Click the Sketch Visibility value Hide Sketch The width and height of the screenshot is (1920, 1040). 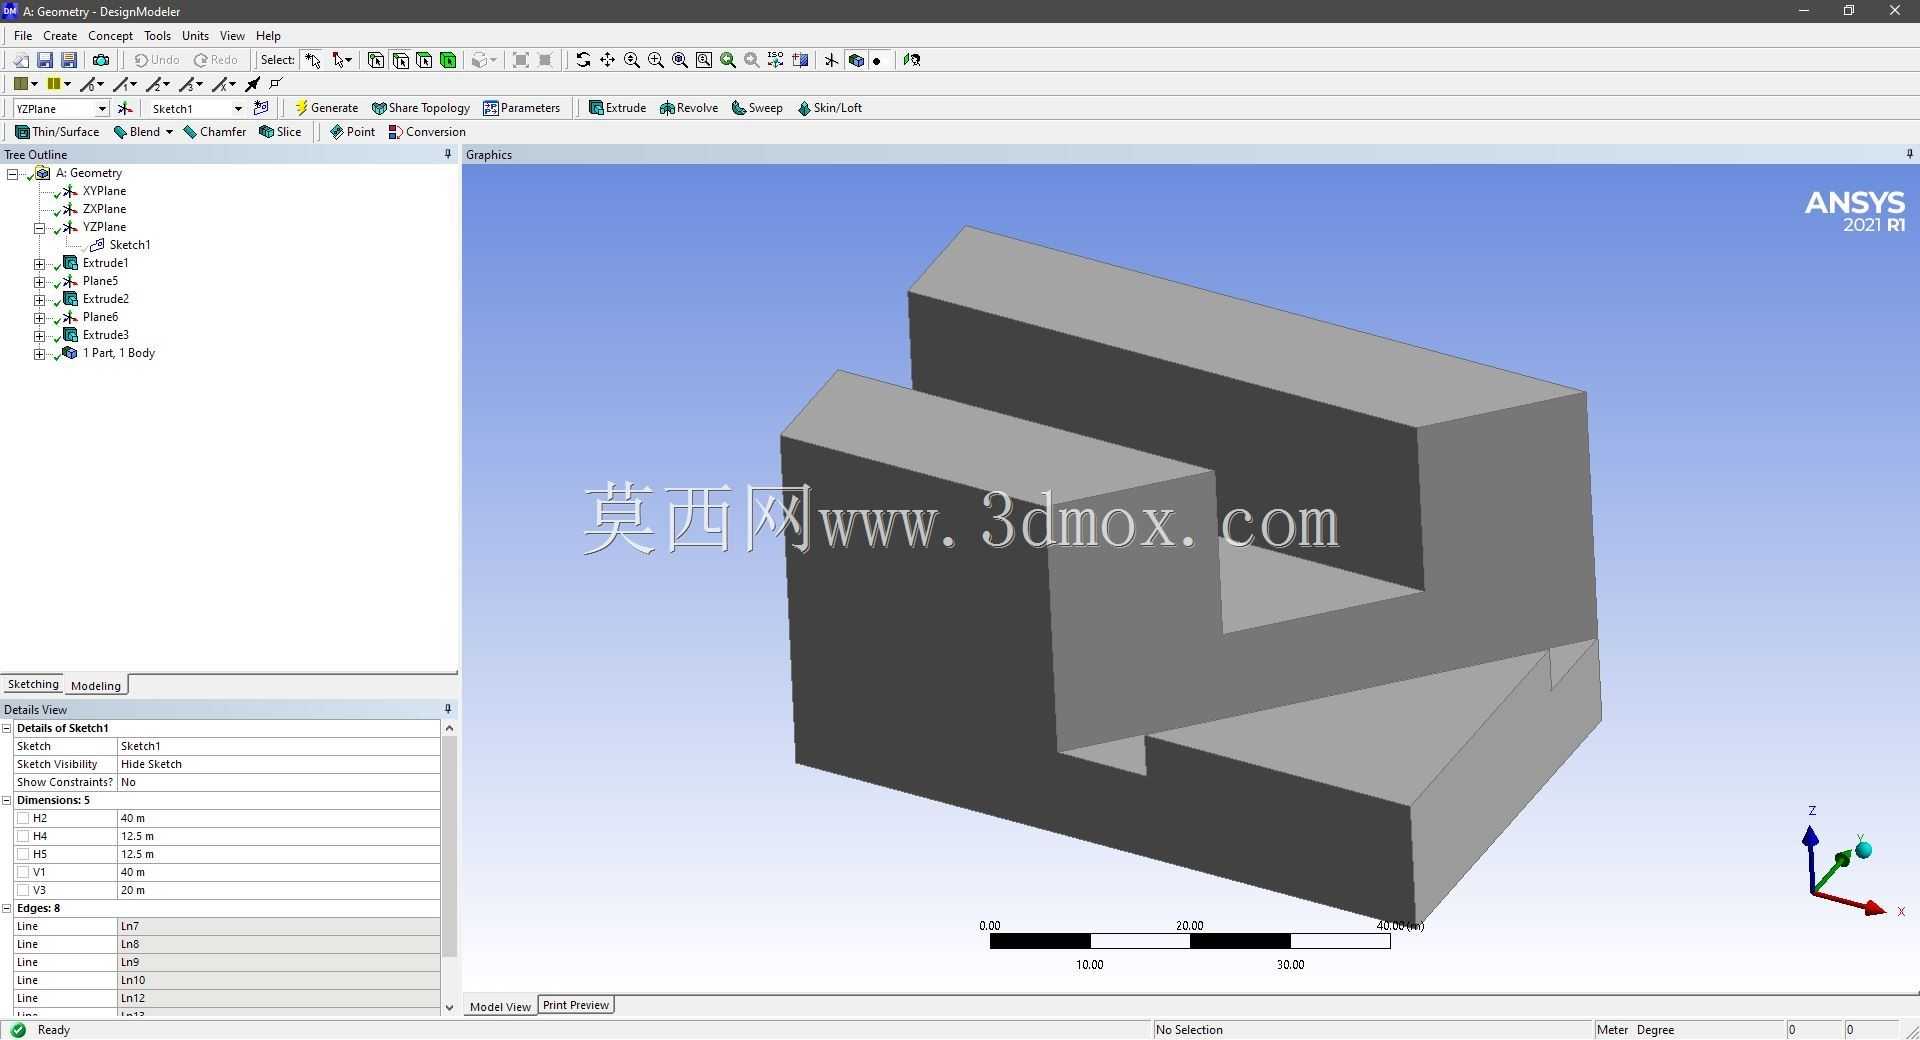tap(278, 764)
